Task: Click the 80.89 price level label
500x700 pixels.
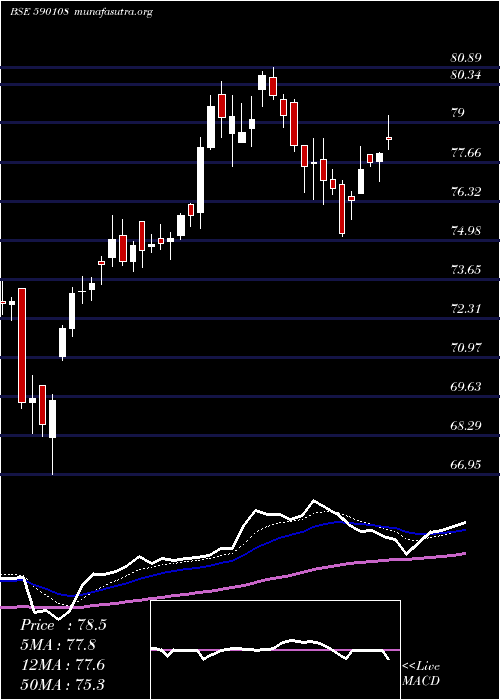Action: tap(466, 58)
